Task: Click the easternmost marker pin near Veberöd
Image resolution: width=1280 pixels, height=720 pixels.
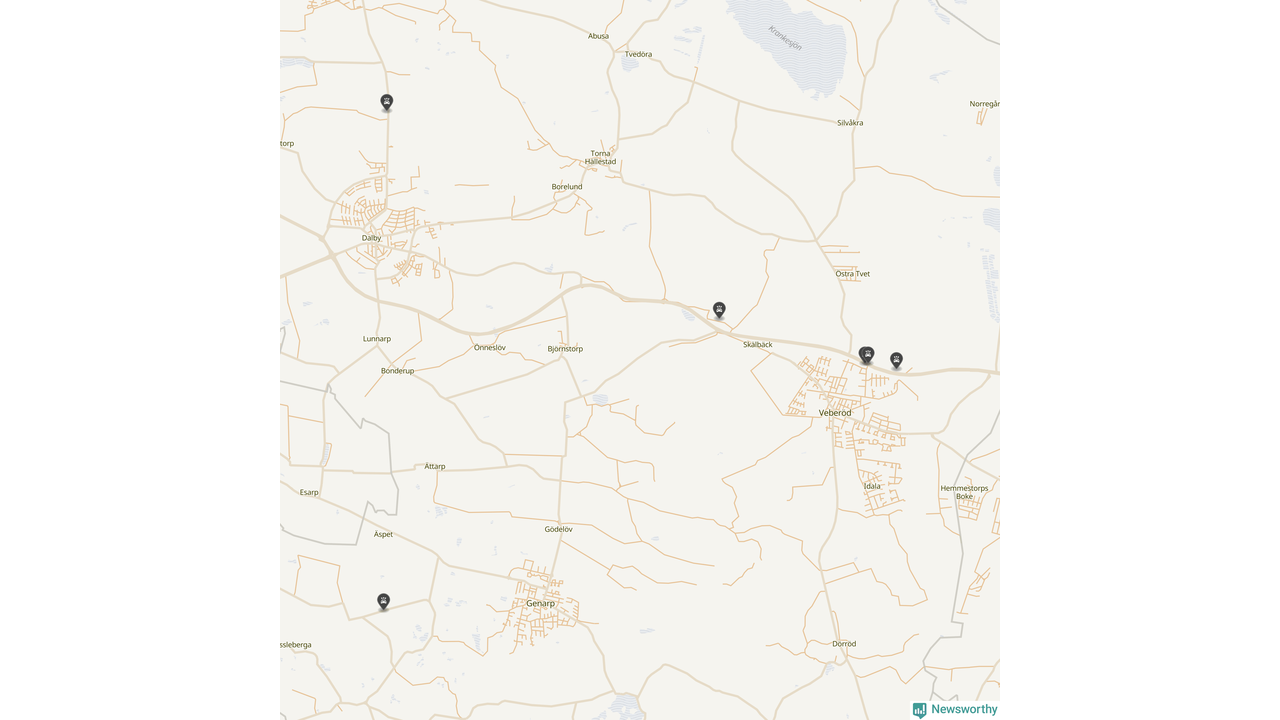Action: pyautogui.click(x=897, y=360)
